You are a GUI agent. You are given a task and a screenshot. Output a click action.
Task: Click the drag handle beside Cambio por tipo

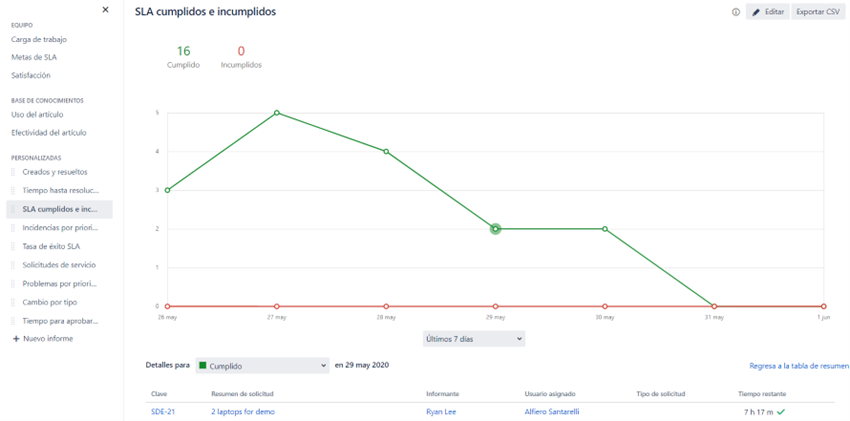coord(14,302)
